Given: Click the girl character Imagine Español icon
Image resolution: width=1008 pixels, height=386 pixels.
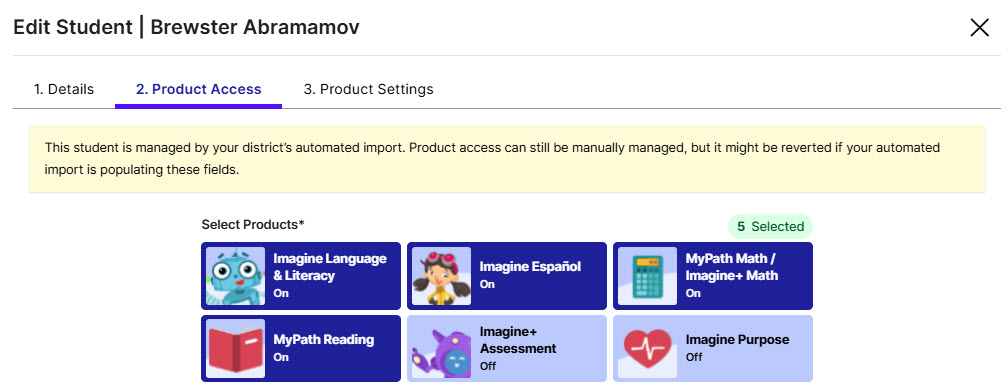Looking at the screenshot, I should (441, 276).
